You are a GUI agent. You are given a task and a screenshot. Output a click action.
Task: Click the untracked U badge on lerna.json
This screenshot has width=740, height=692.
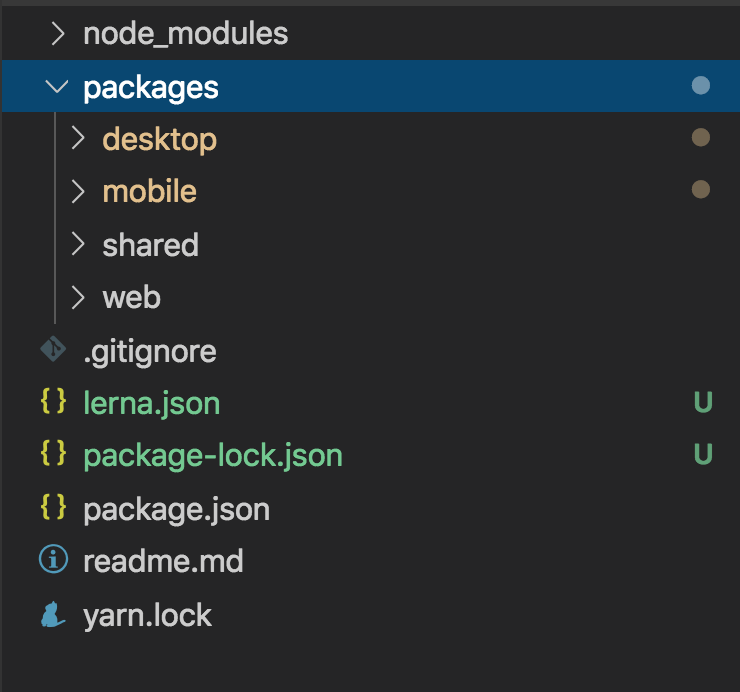(x=703, y=403)
